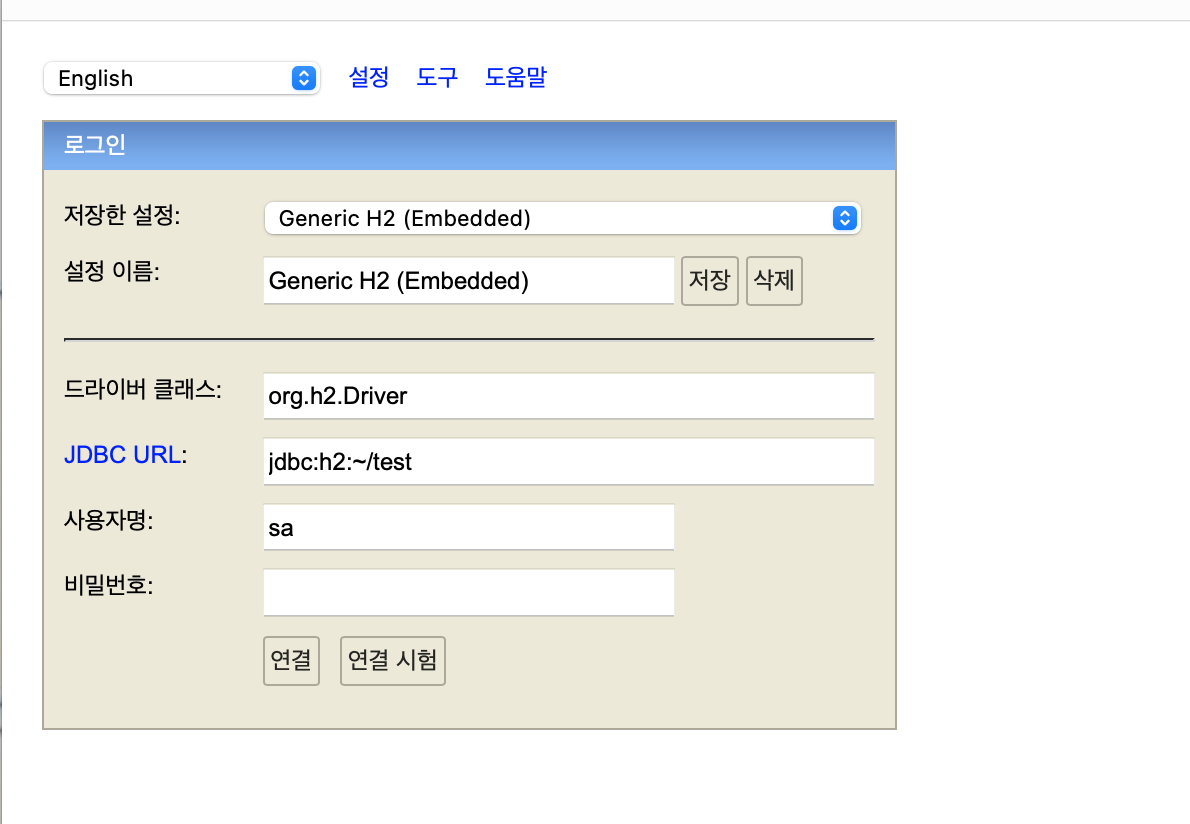Click the 연결 시험 button
This screenshot has width=1190, height=824.
(392, 661)
